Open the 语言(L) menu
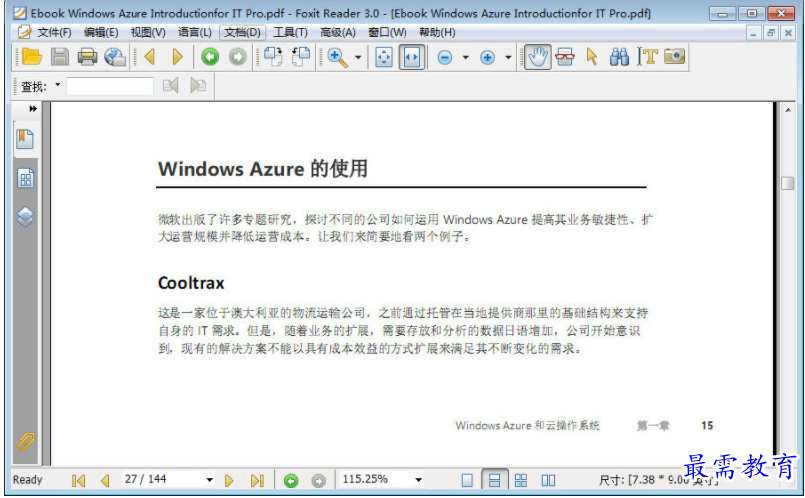The height and width of the screenshot is (498, 805). (195, 32)
